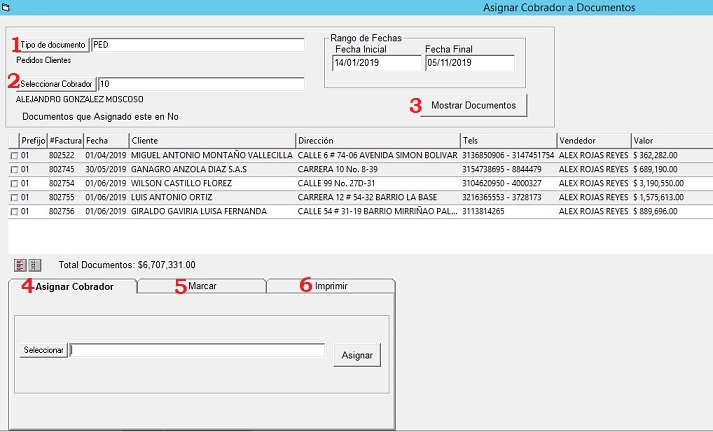713x432 pixels.
Task: Open the Tipo de documento selector
Action: (53, 45)
